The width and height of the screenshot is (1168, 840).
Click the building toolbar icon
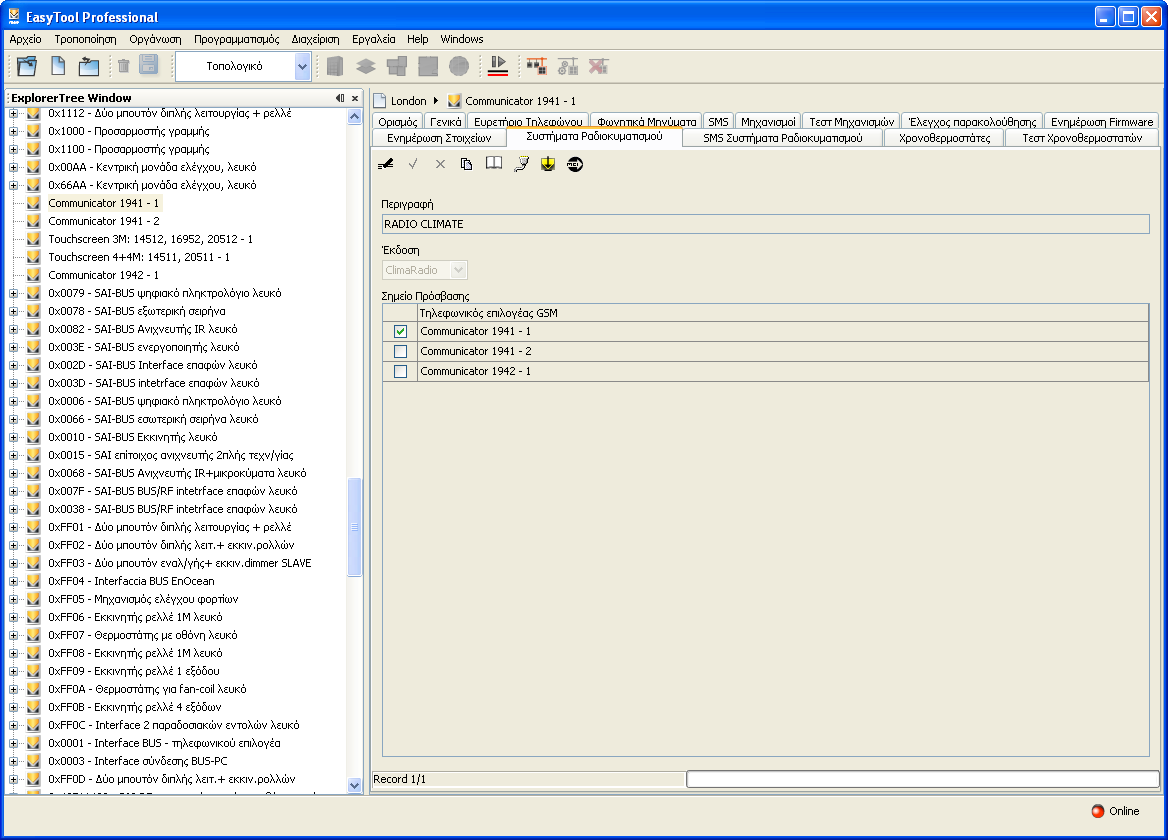tap(334, 66)
